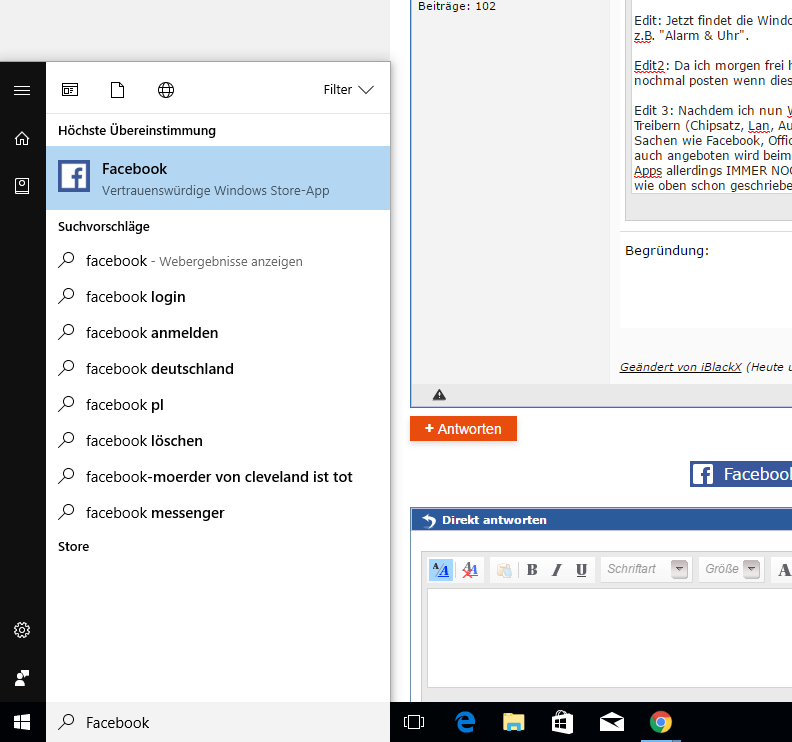Open the Windows Start button
This screenshot has height=742, width=792.
pos(22,722)
